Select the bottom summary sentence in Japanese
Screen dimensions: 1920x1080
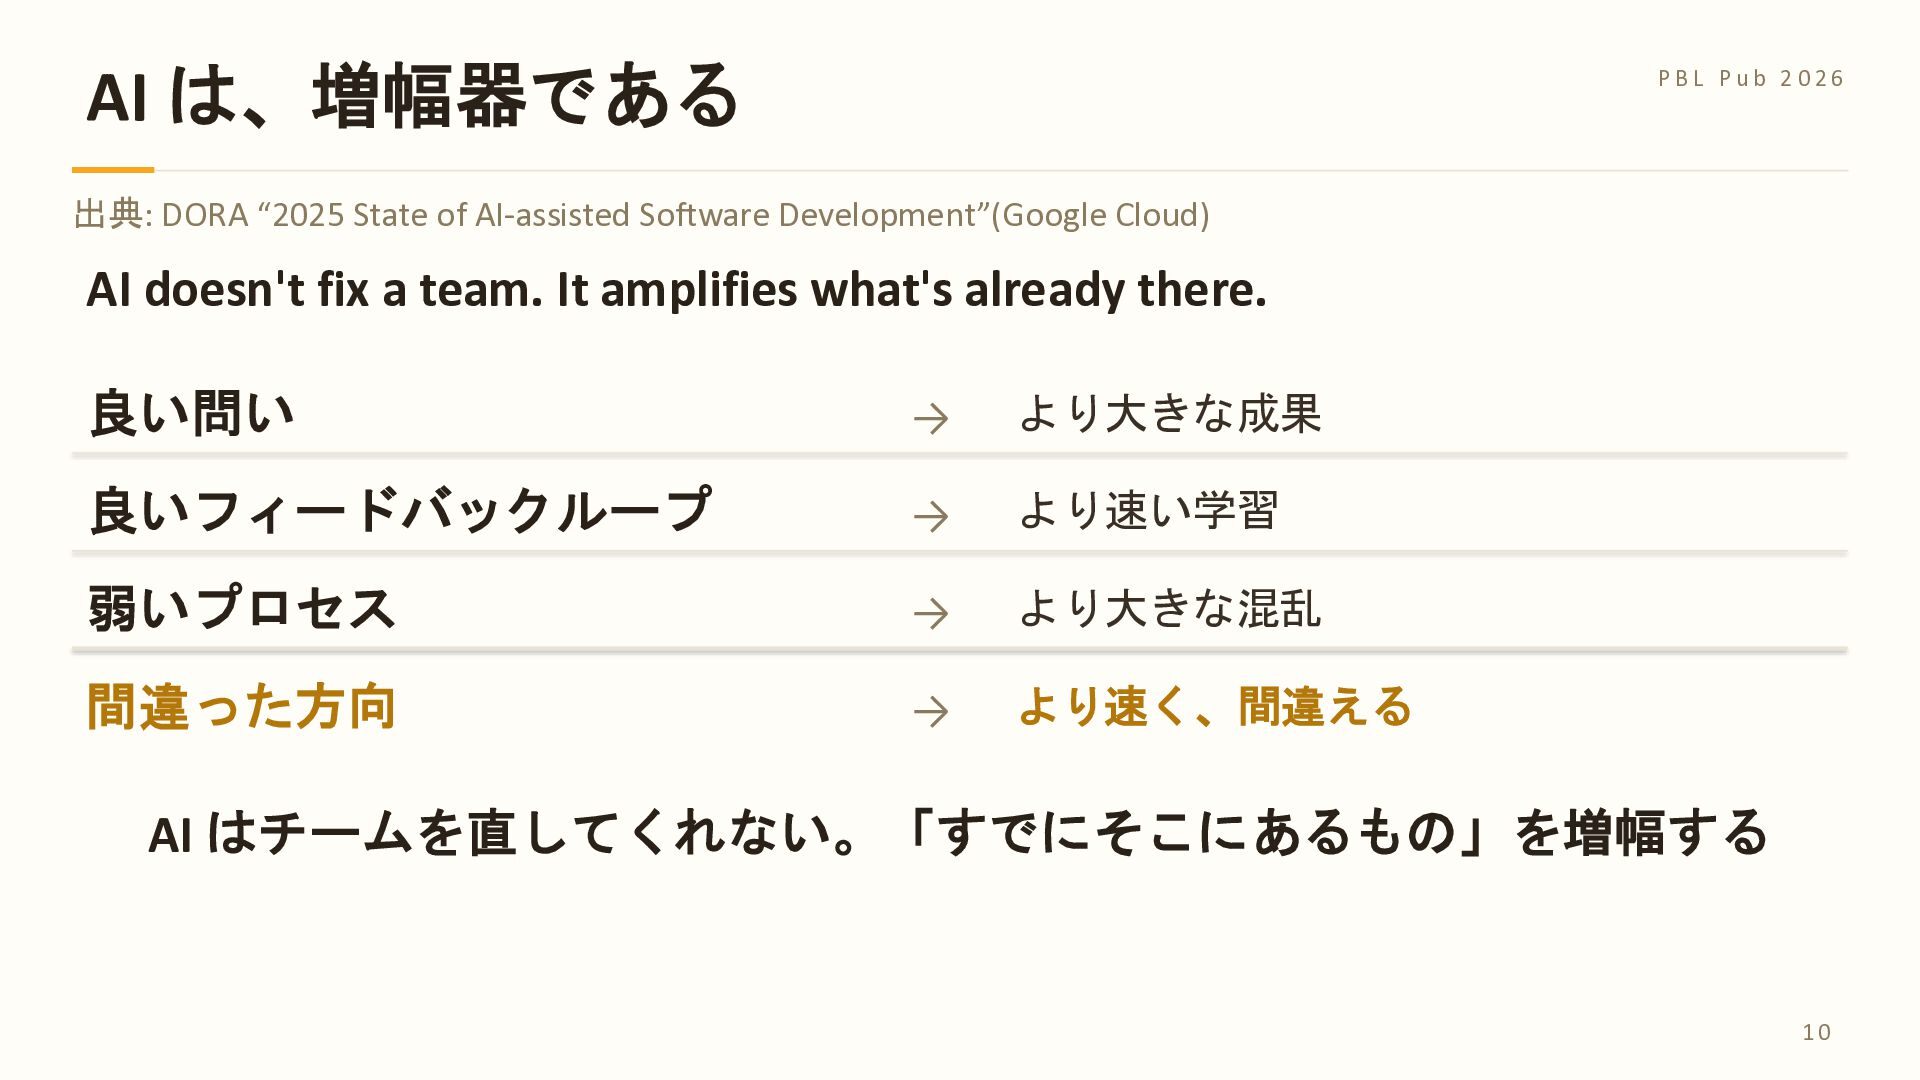point(958,832)
